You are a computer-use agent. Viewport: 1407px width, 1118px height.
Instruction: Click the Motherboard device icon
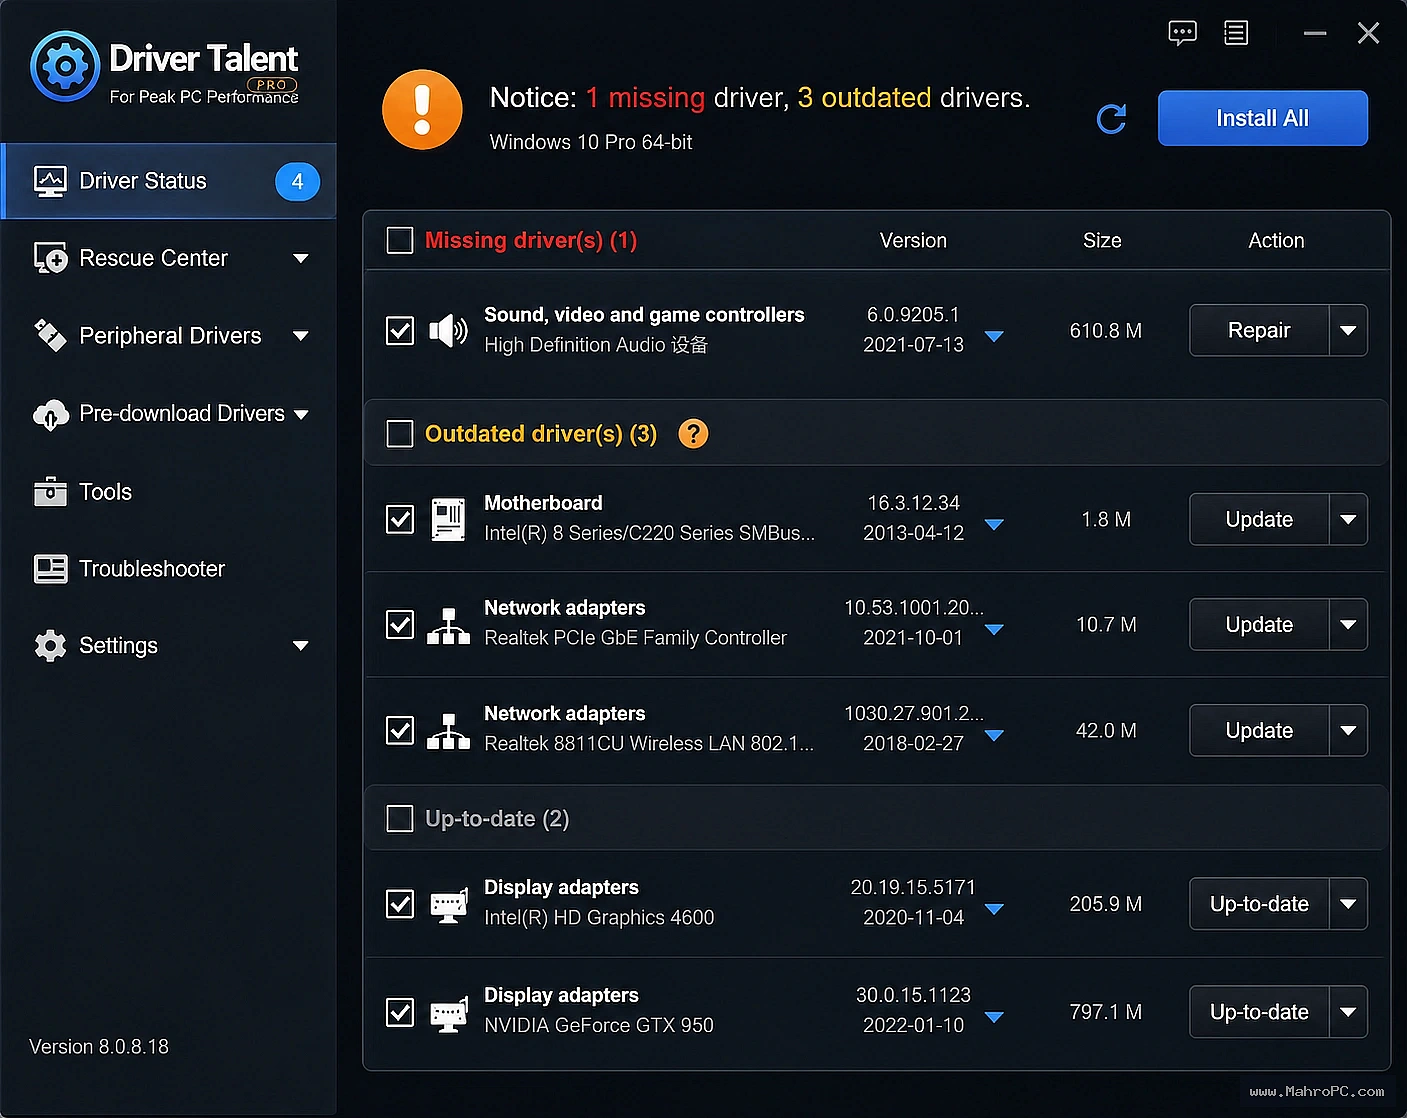pos(448,519)
